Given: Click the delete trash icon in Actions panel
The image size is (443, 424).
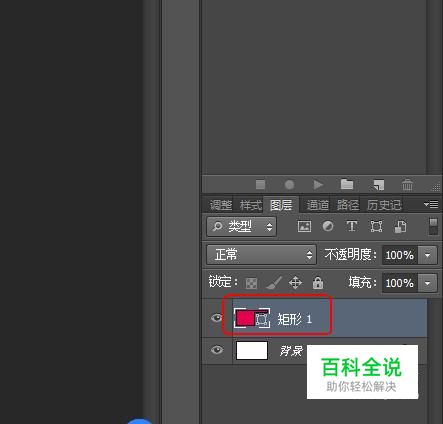Looking at the screenshot, I should click(x=407, y=184).
